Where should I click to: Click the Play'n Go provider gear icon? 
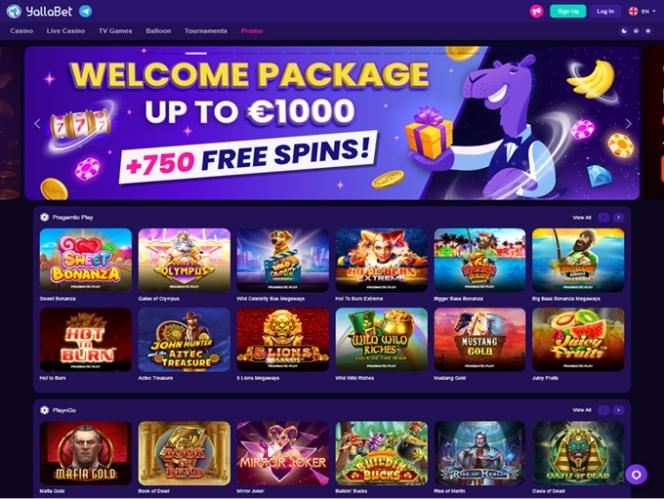click(x=44, y=410)
